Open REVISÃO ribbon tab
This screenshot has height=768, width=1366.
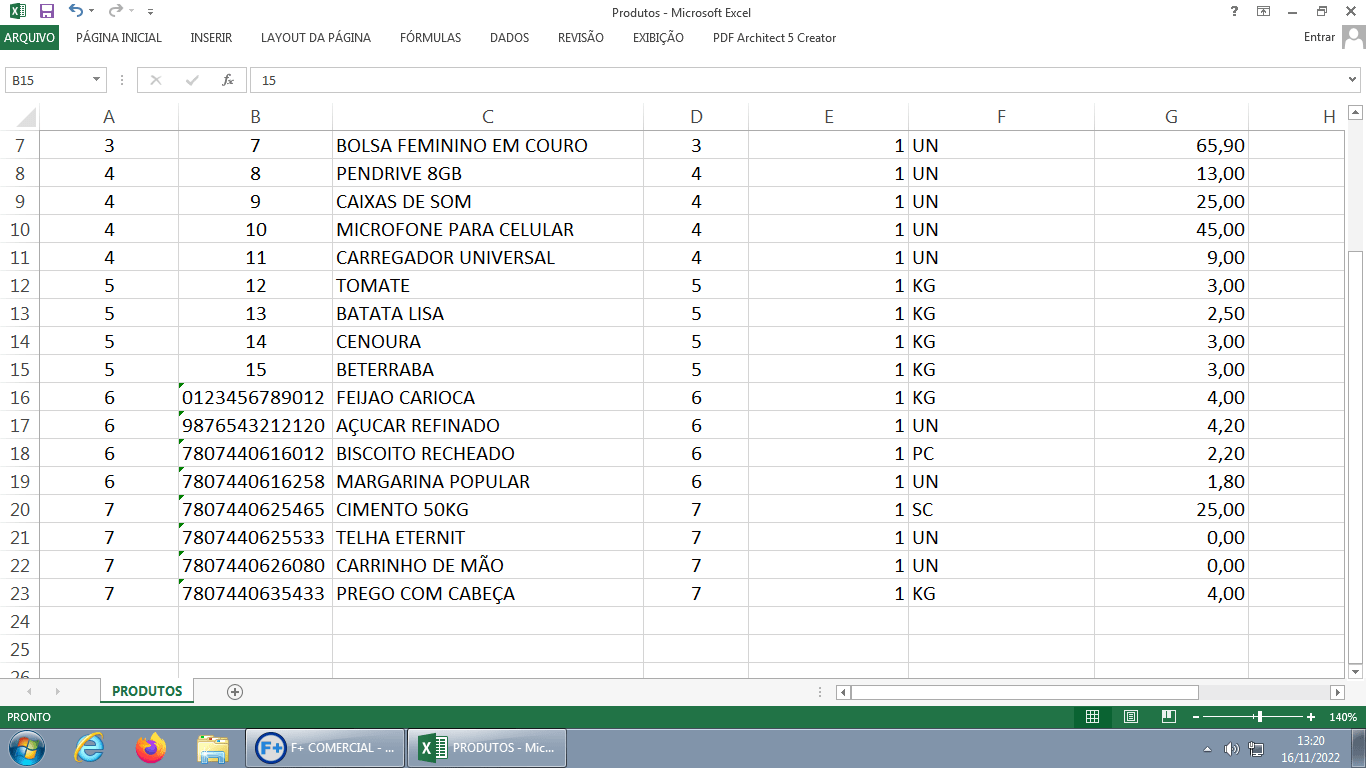pyautogui.click(x=581, y=38)
